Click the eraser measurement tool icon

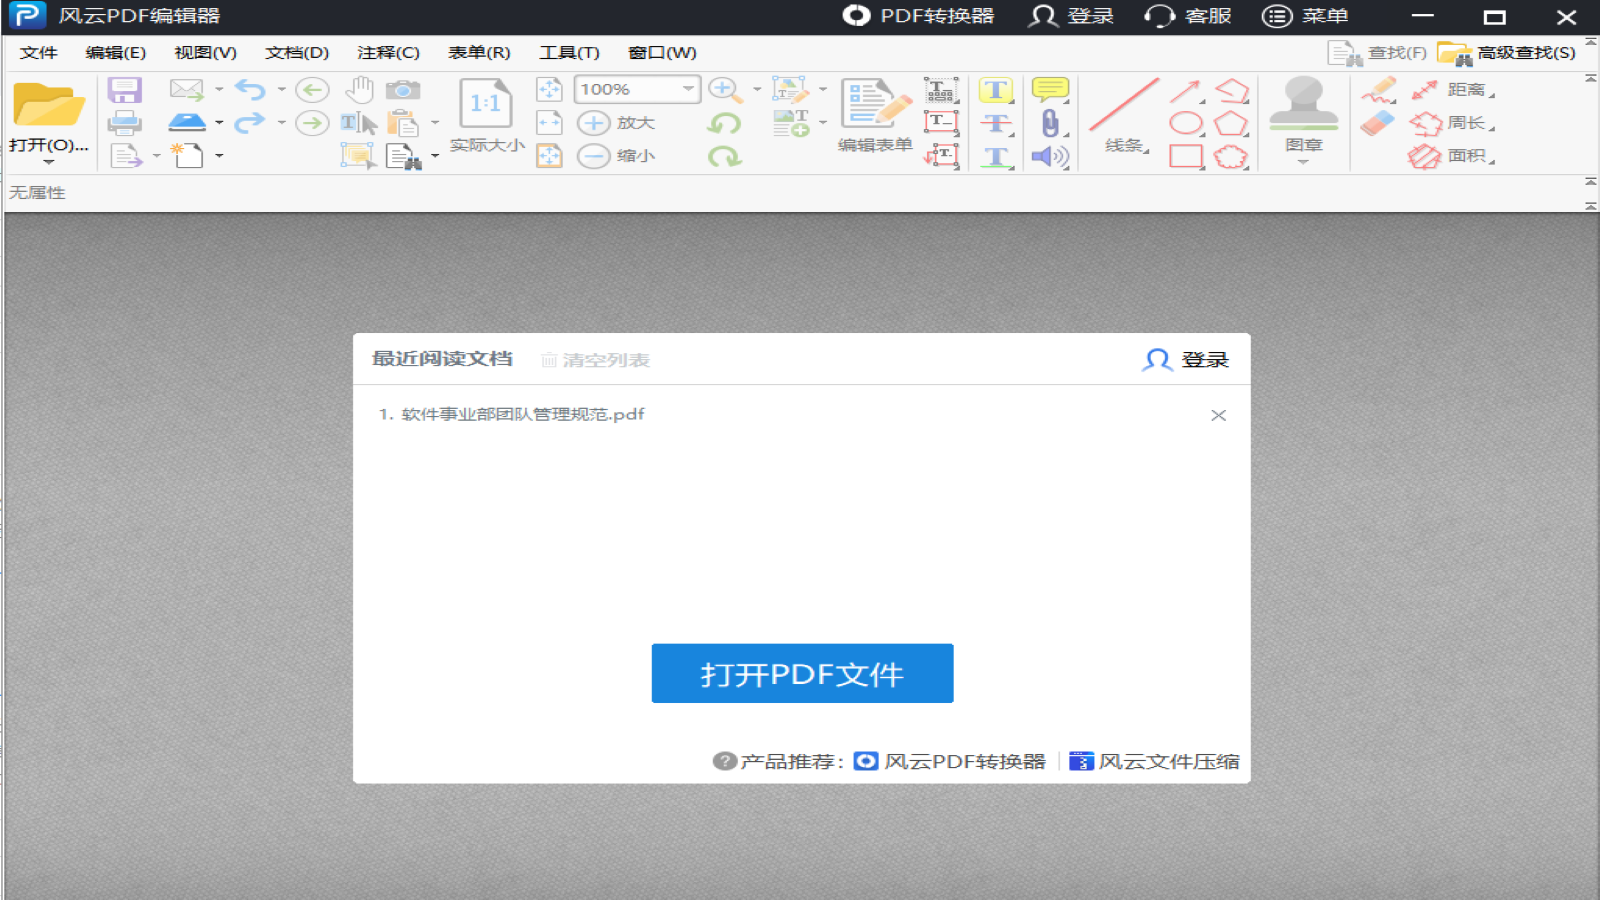coord(1378,123)
